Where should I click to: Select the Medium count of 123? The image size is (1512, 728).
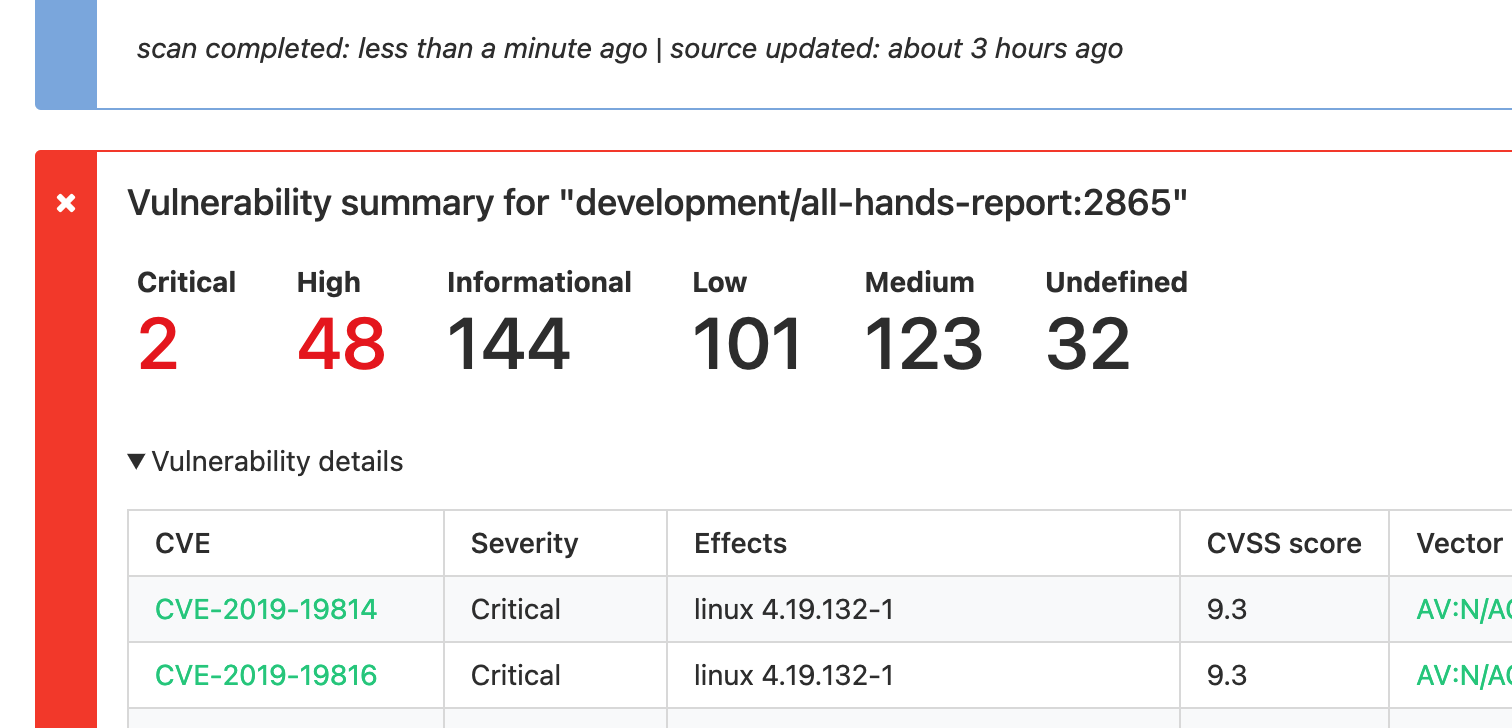tap(923, 345)
